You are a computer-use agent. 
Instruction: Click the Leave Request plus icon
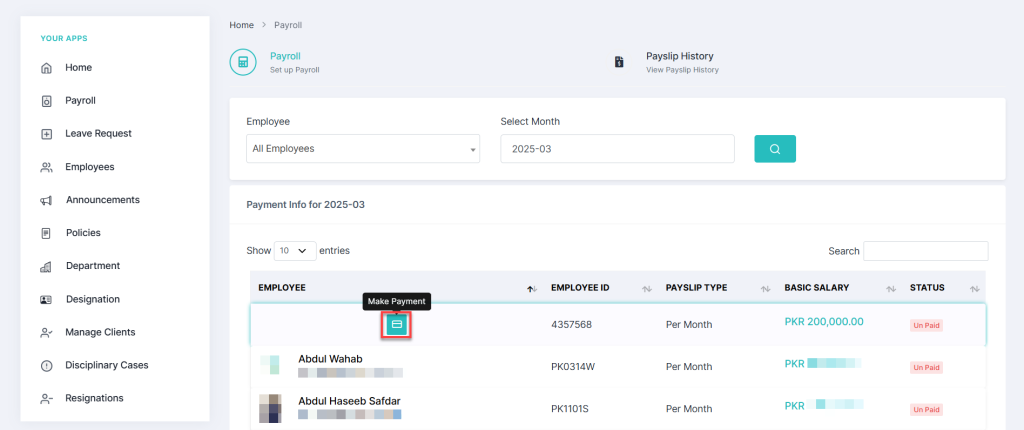point(46,134)
